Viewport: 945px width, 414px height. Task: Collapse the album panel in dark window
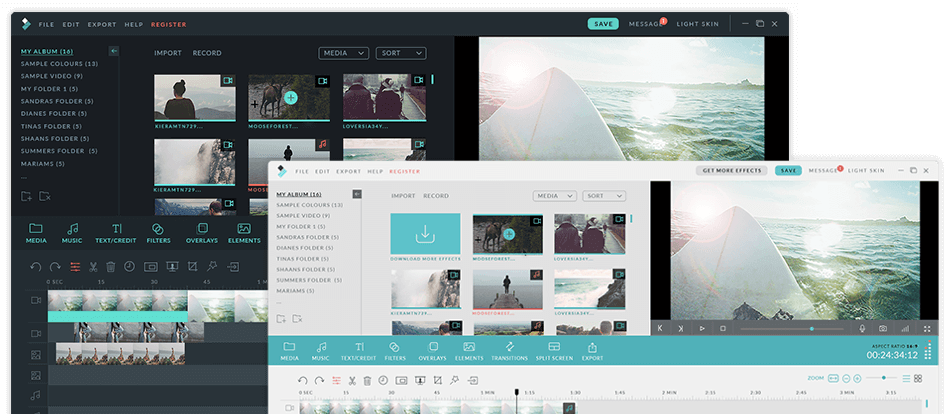[x=114, y=50]
